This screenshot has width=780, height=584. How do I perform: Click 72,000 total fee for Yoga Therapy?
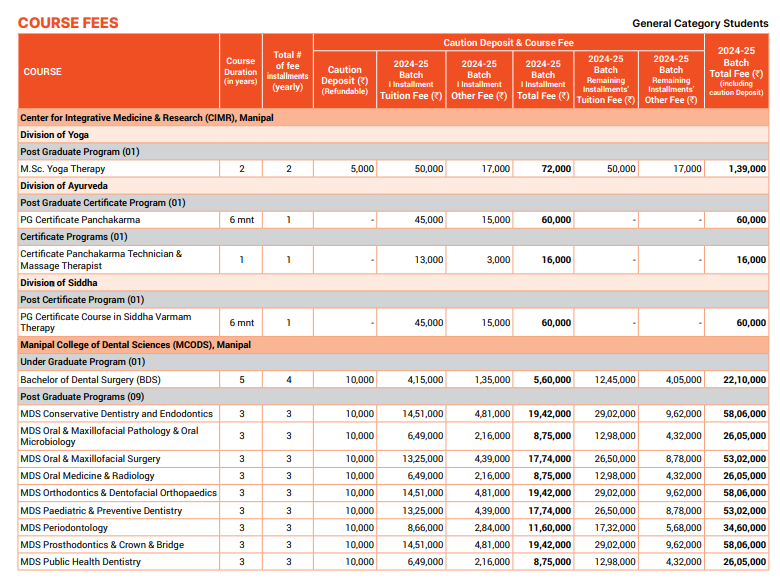point(556,169)
